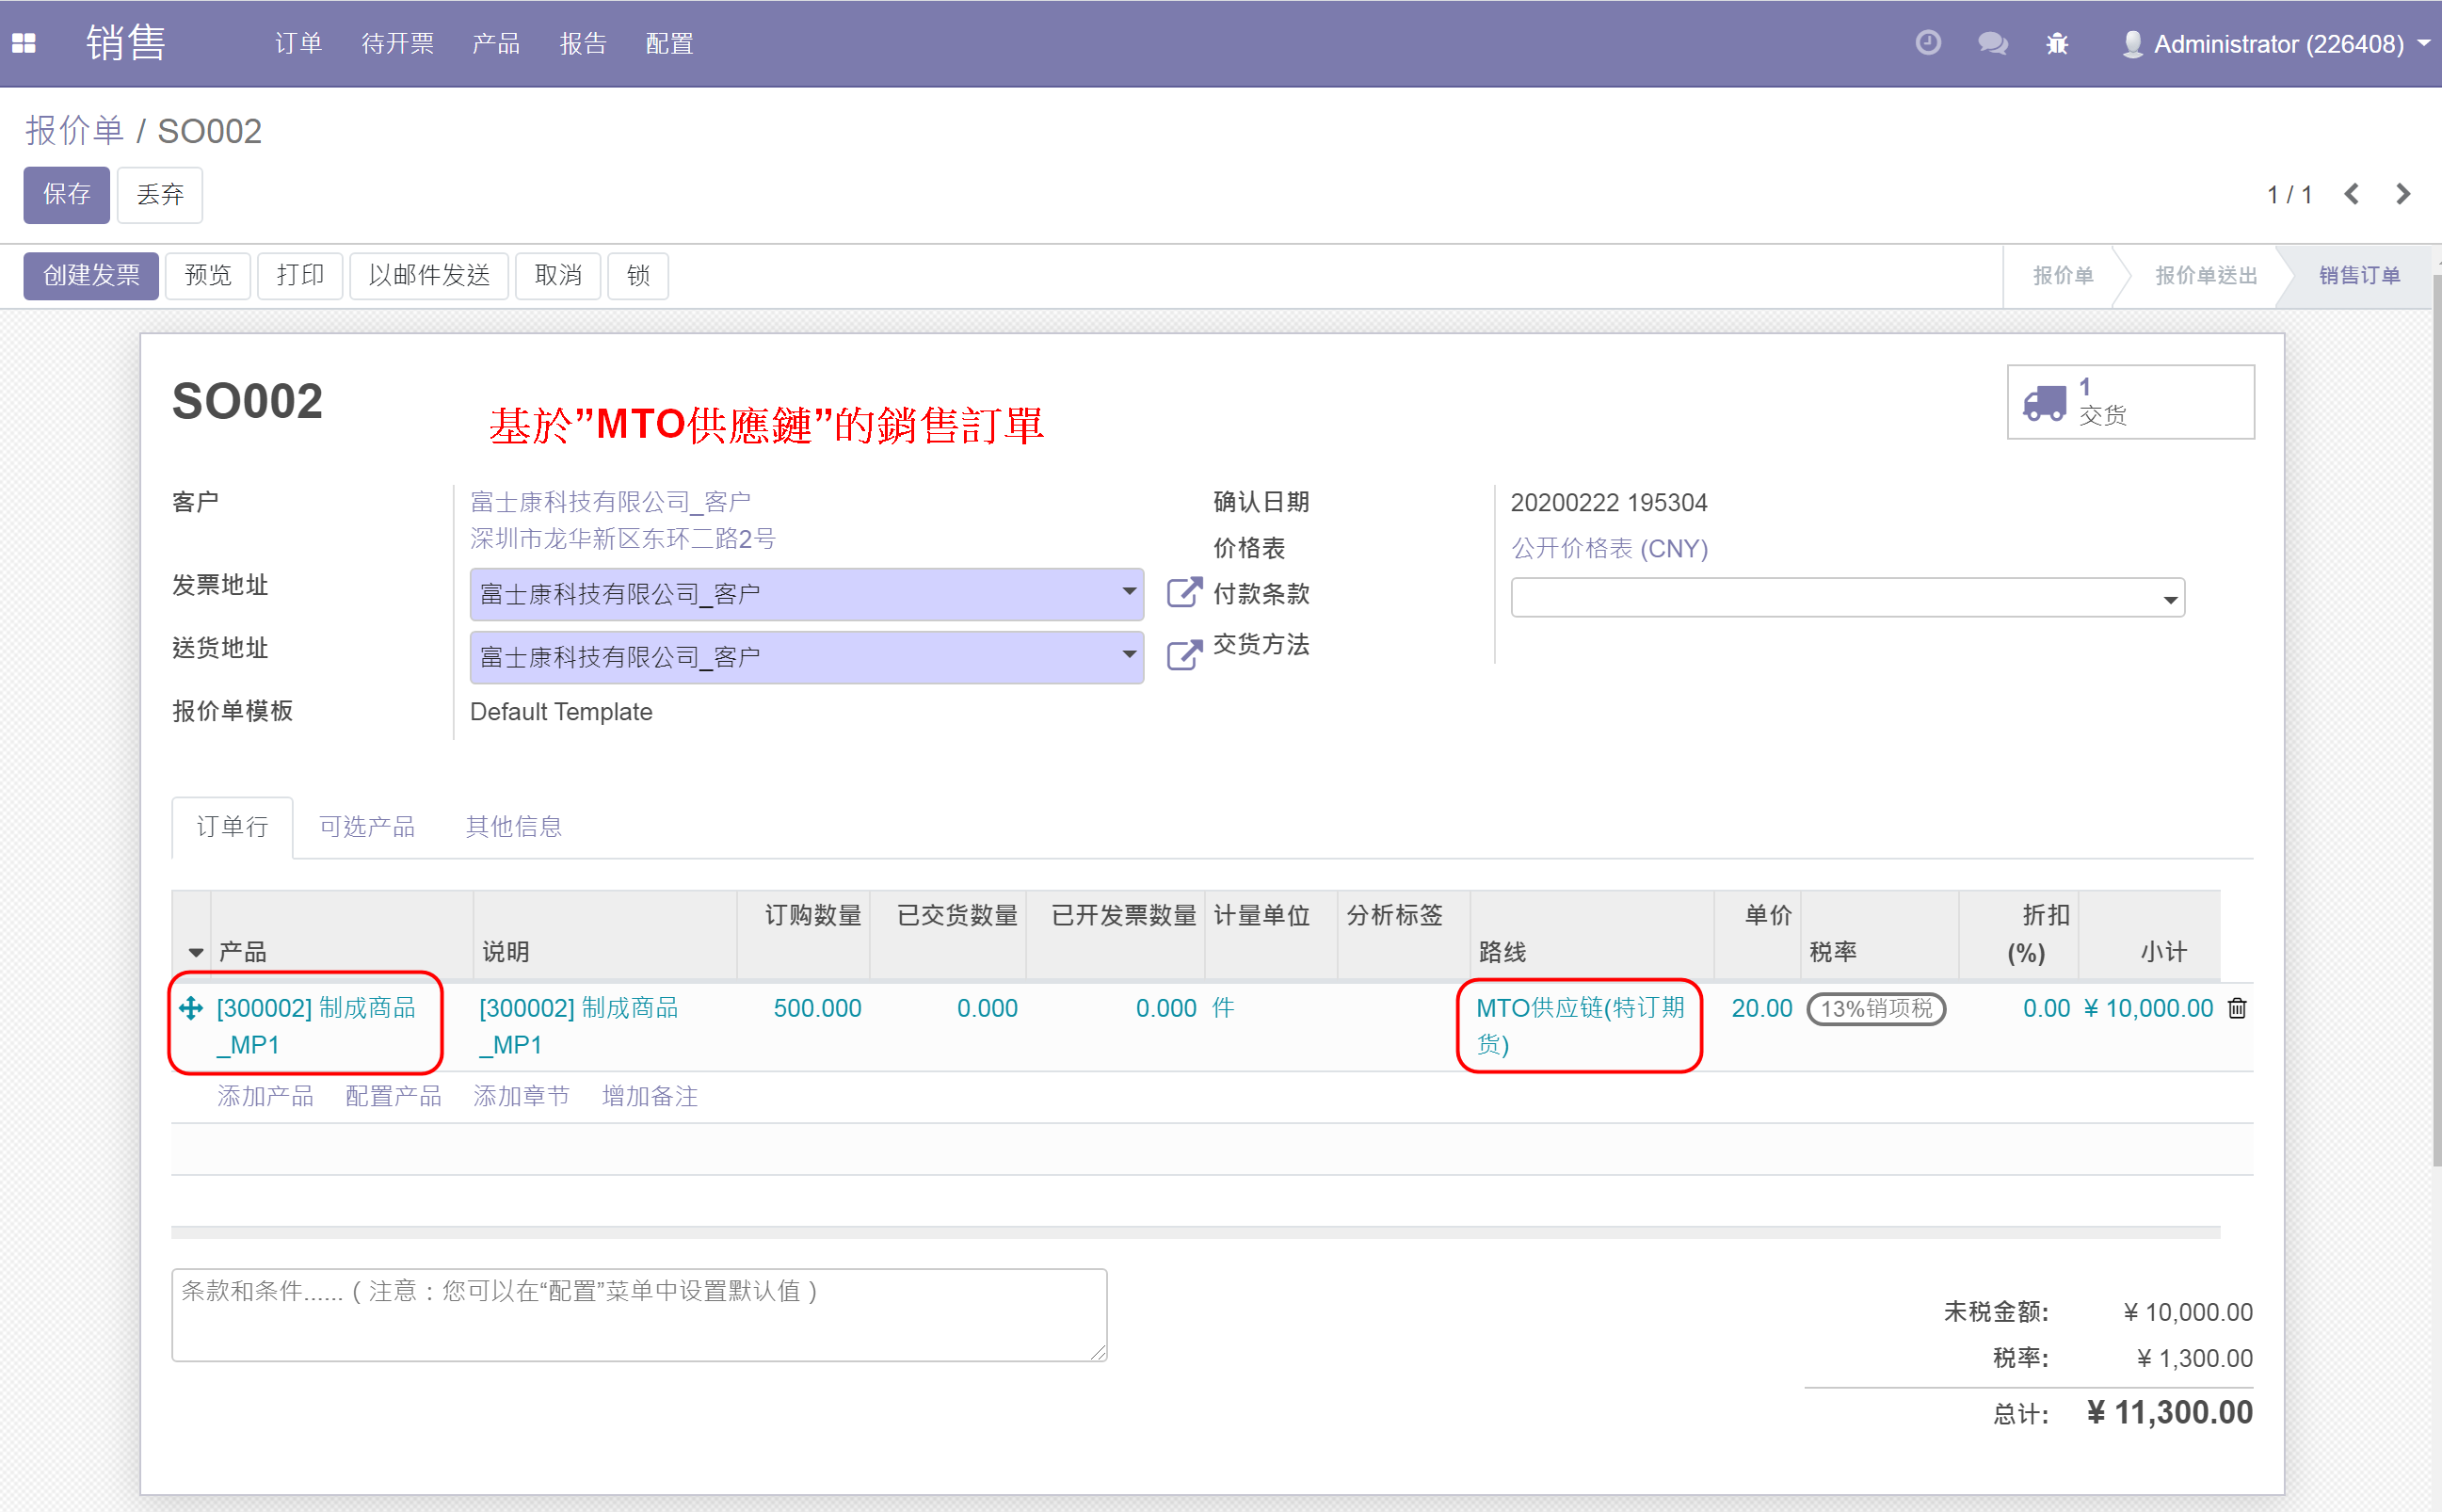Expand the invoice address dropdown
This screenshot has height=1512, width=2442.
1129,592
